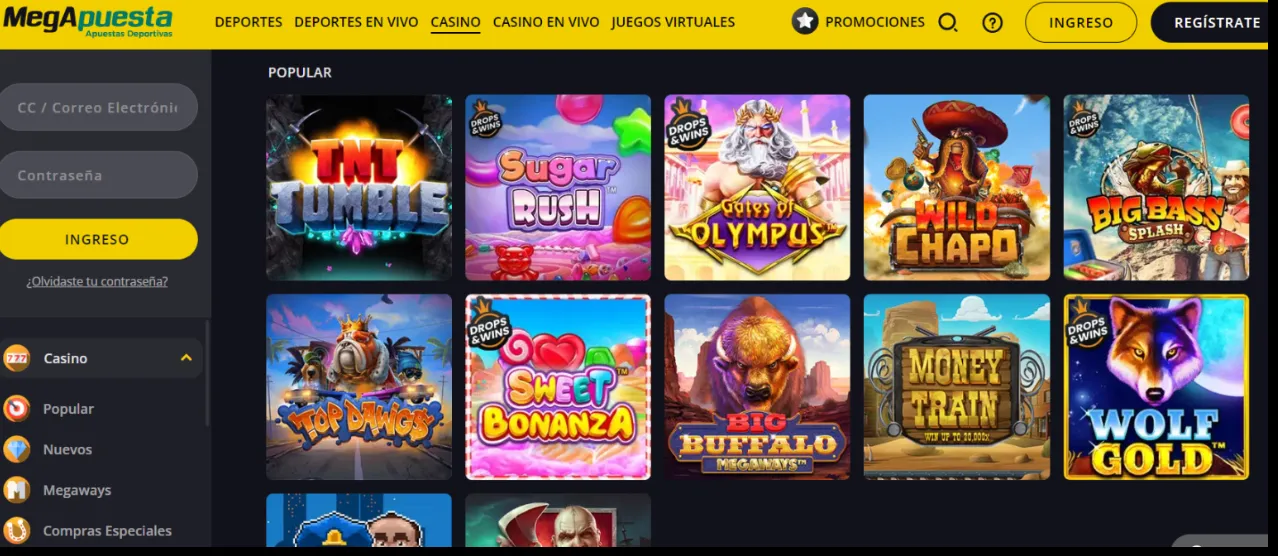Open the forgot password link
The height and width of the screenshot is (556, 1278).
[97, 281]
